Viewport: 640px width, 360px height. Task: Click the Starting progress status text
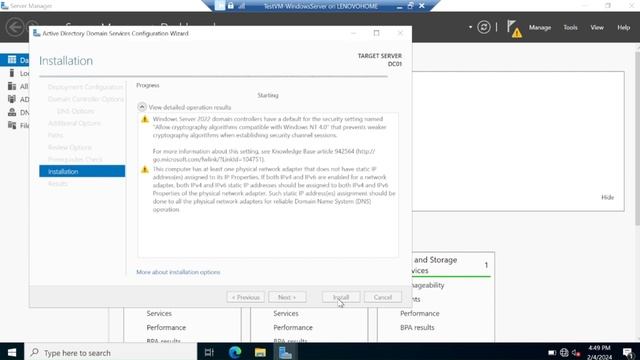[x=268, y=95]
